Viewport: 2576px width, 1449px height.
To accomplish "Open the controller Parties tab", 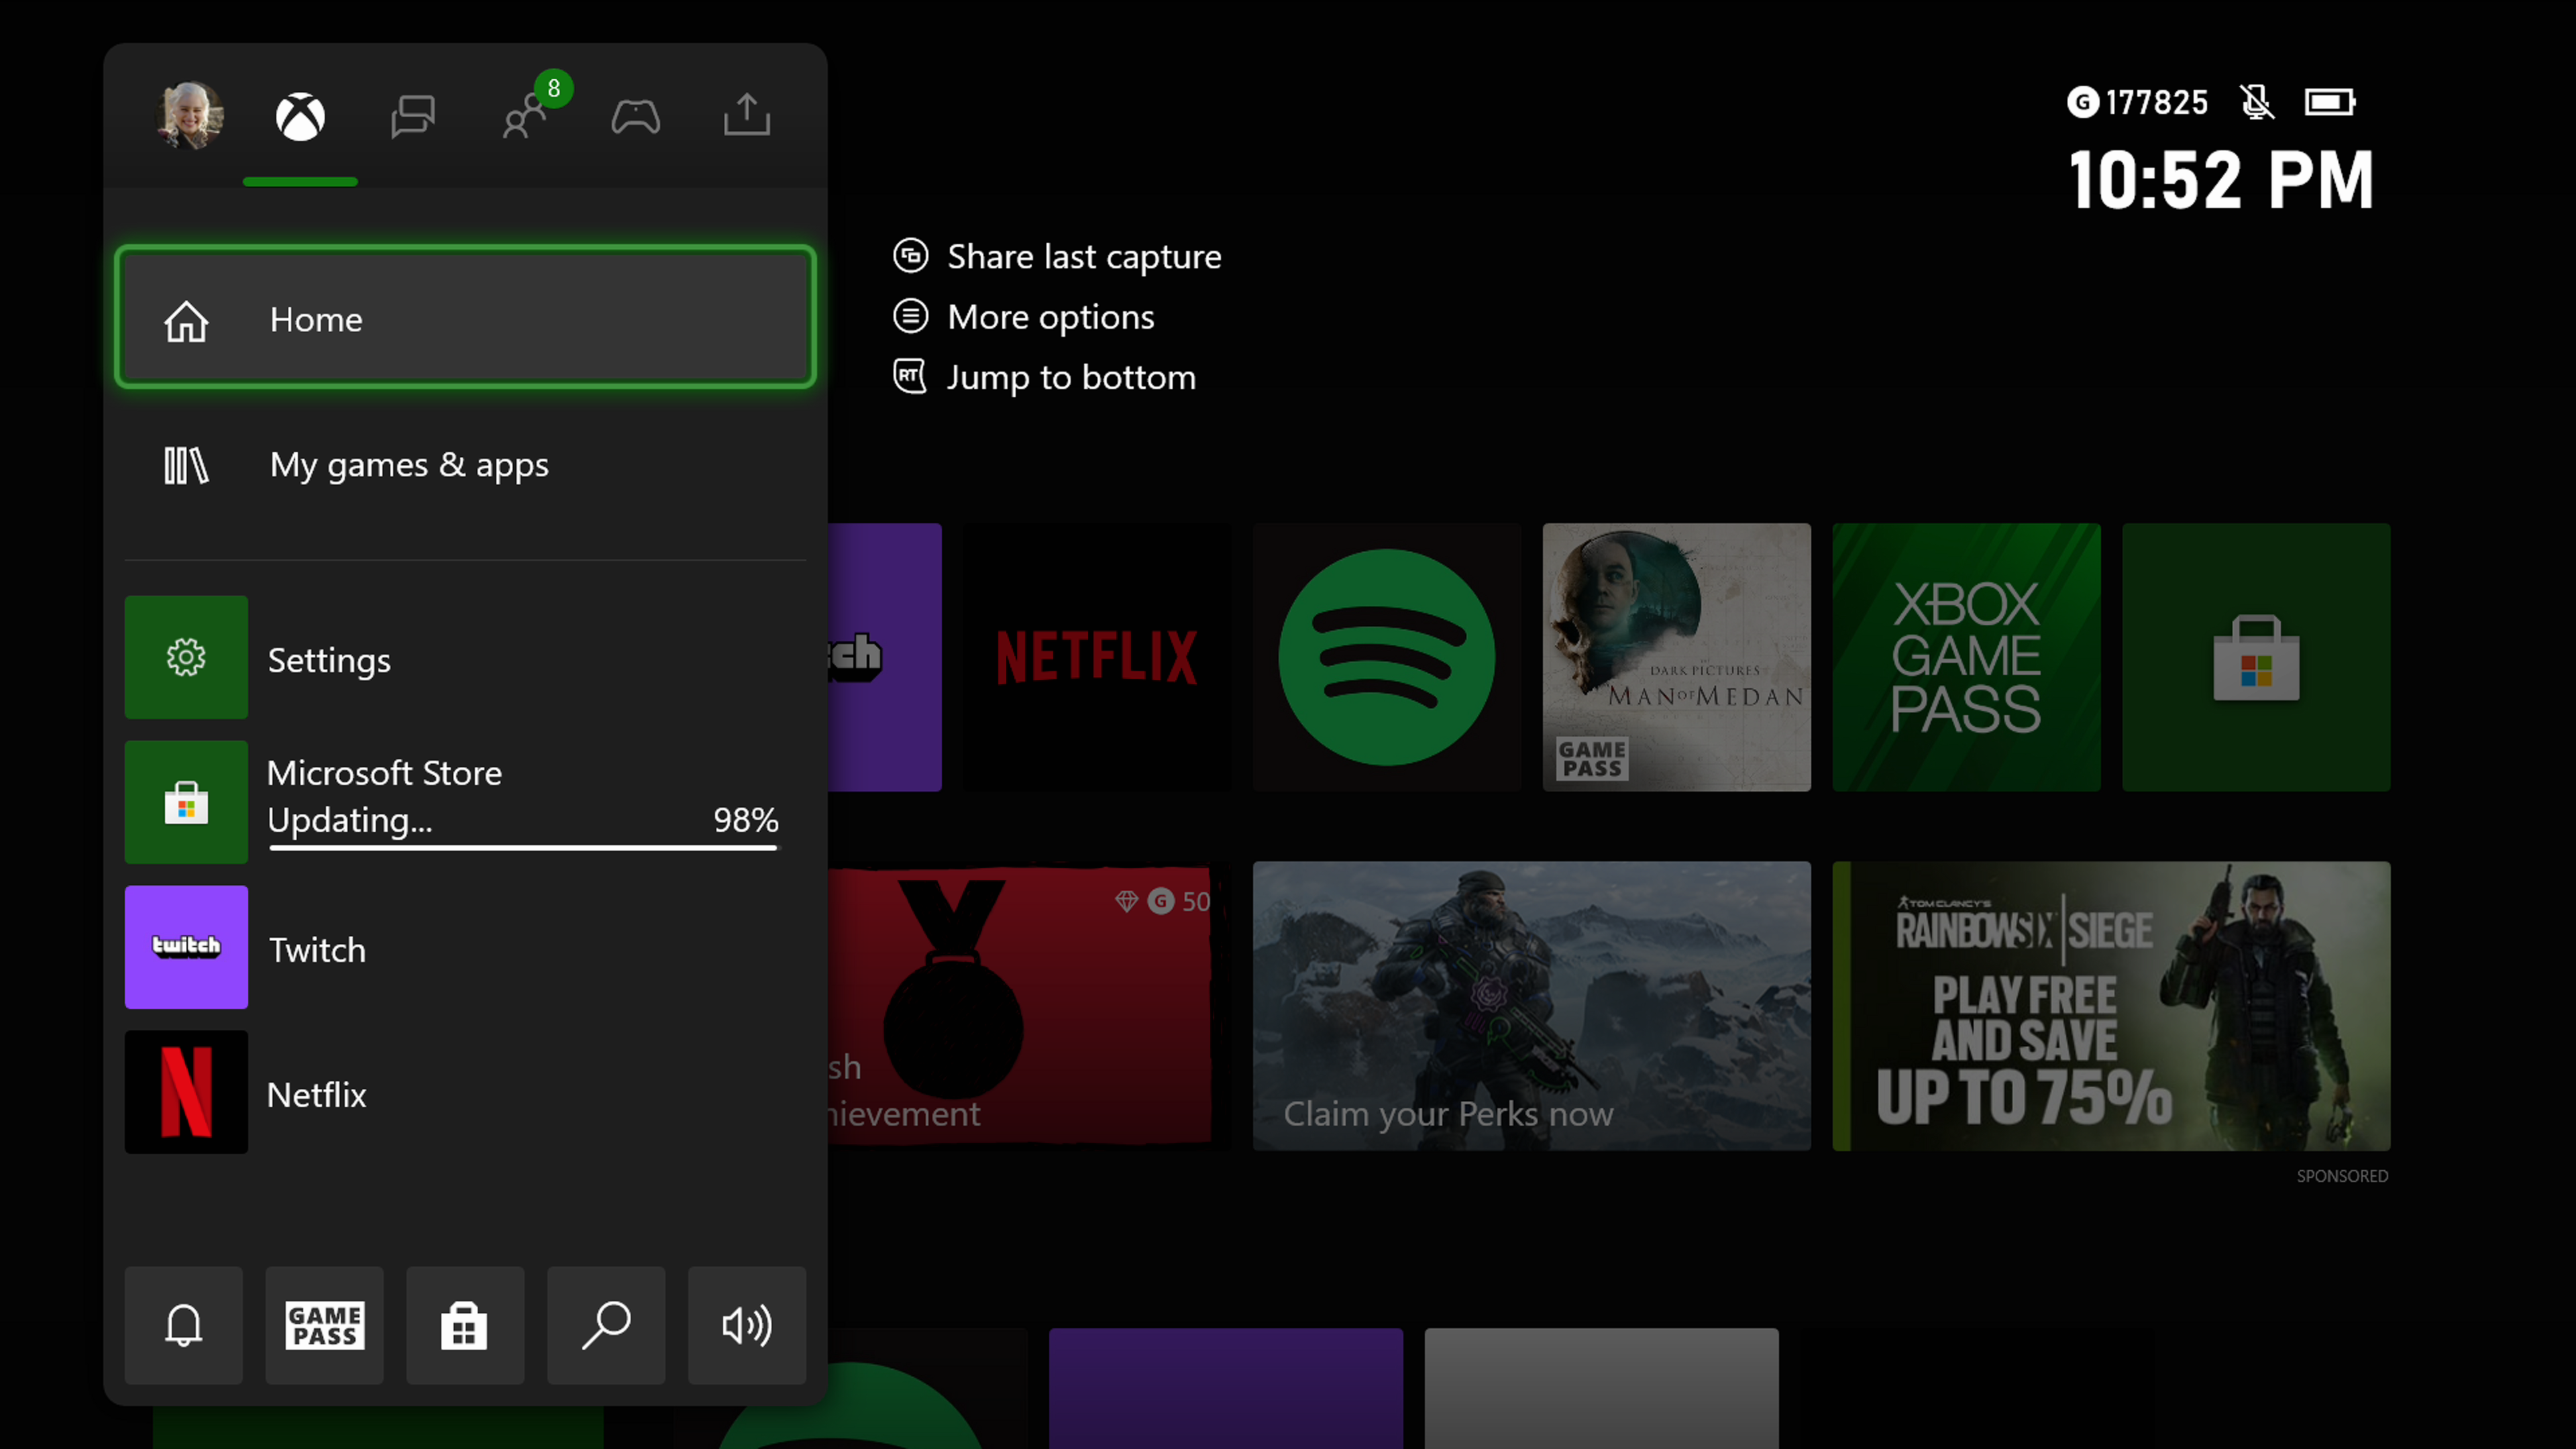I will click(x=636, y=117).
